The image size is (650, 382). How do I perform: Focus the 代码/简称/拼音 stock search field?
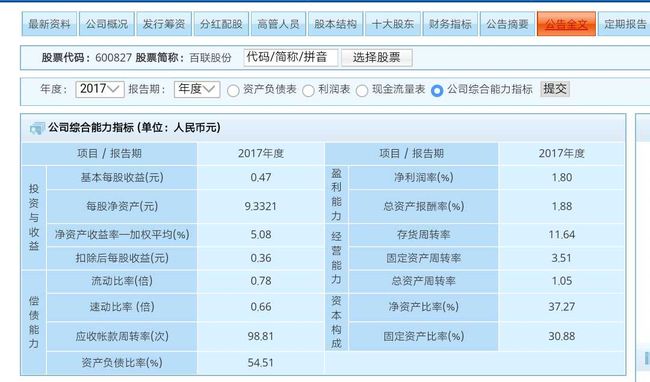[x=291, y=57]
